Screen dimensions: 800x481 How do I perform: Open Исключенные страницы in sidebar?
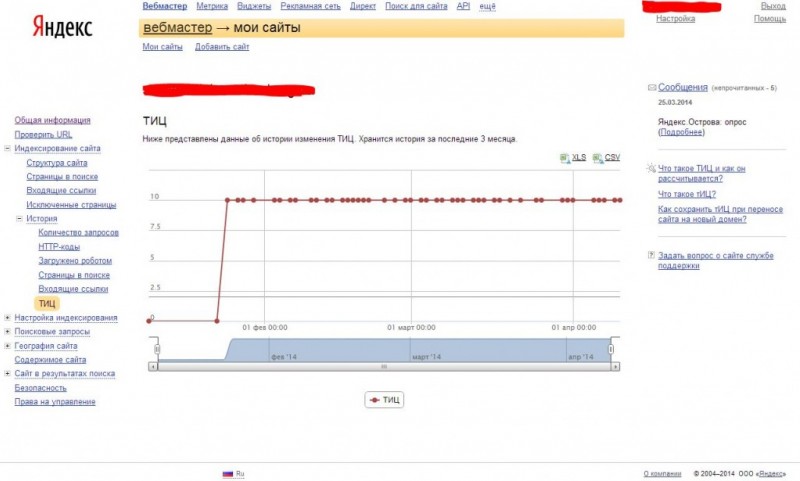click(x=71, y=205)
